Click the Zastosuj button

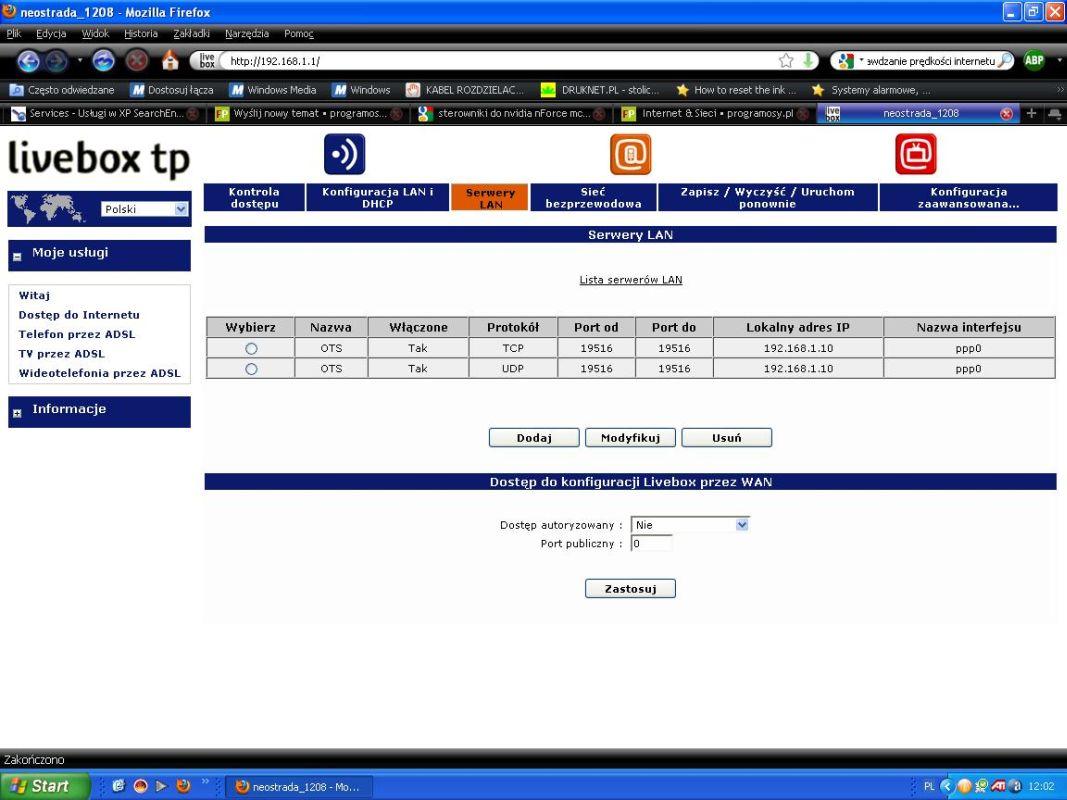point(630,588)
